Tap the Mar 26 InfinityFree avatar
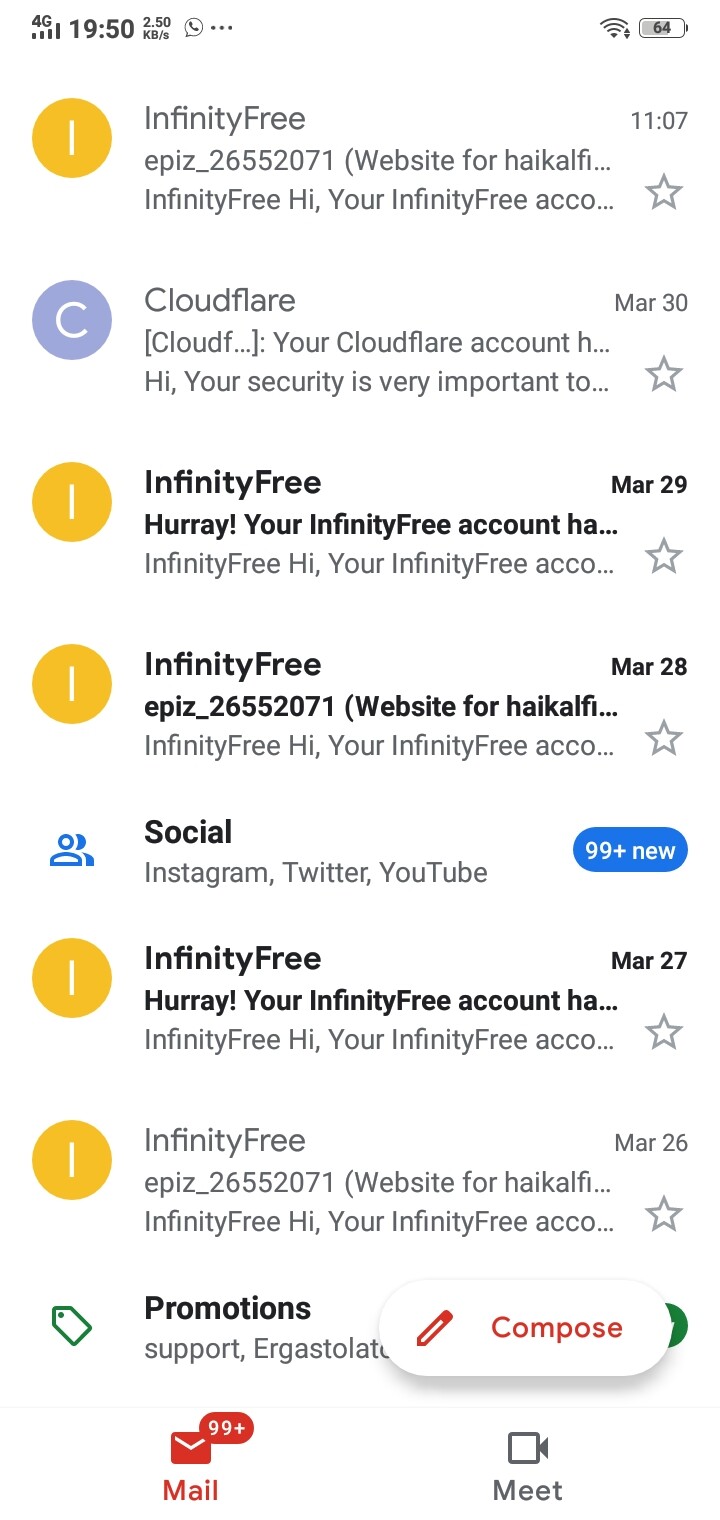This screenshot has height=1520, width=720. click(x=72, y=1160)
